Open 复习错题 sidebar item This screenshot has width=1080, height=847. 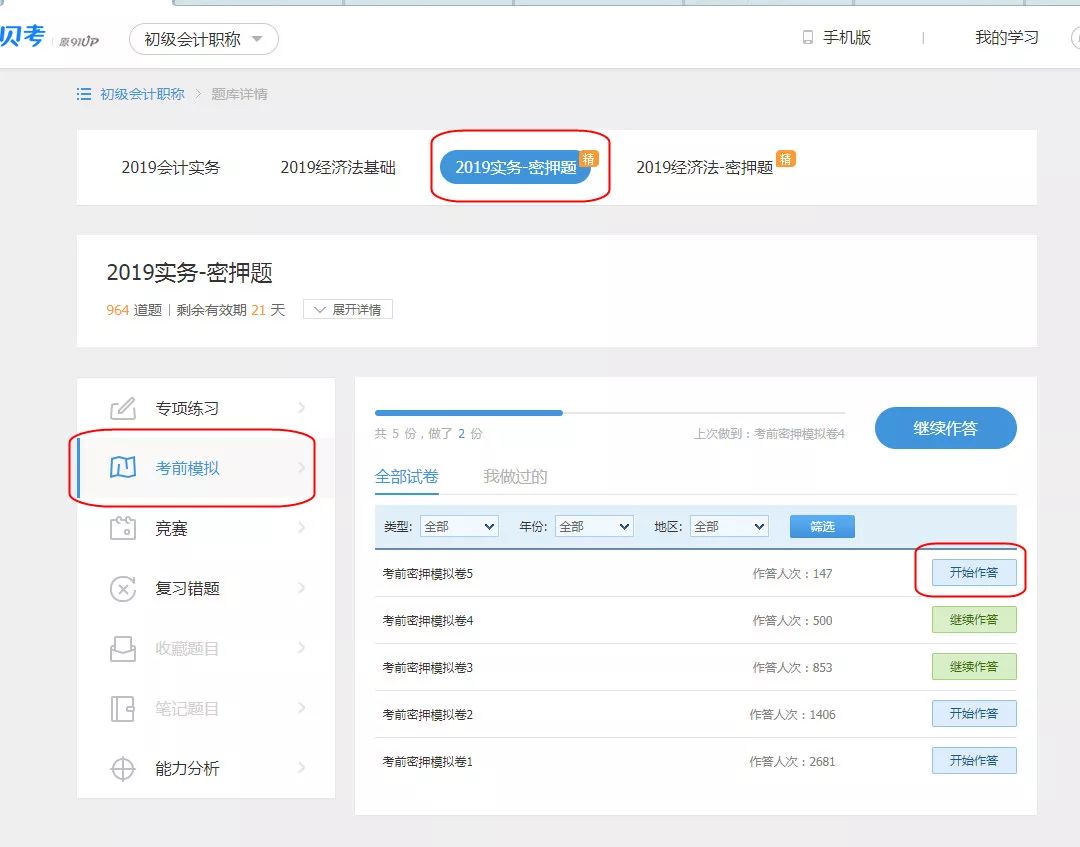pyautogui.click(x=206, y=589)
